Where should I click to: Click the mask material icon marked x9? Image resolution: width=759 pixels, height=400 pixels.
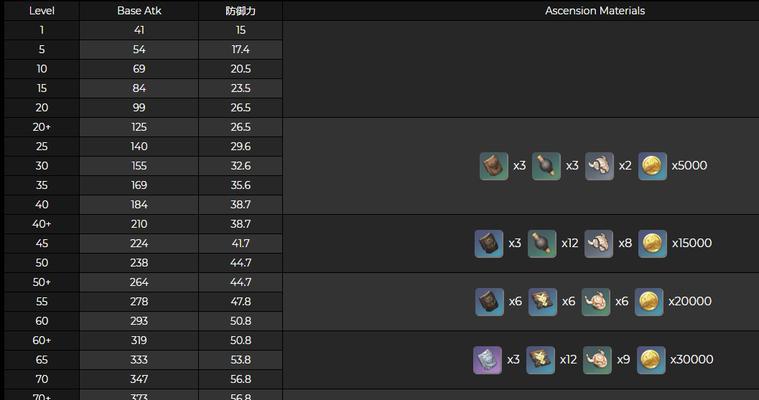pyautogui.click(x=597, y=359)
